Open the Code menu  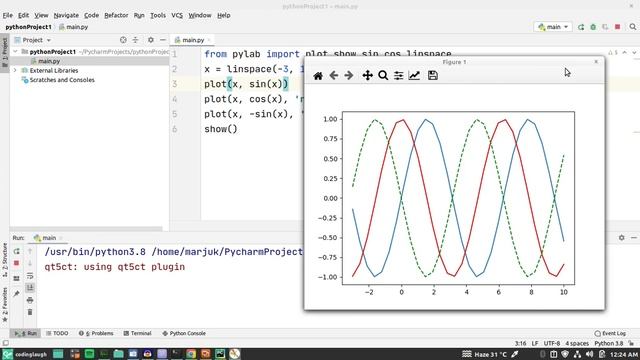pos(91,15)
